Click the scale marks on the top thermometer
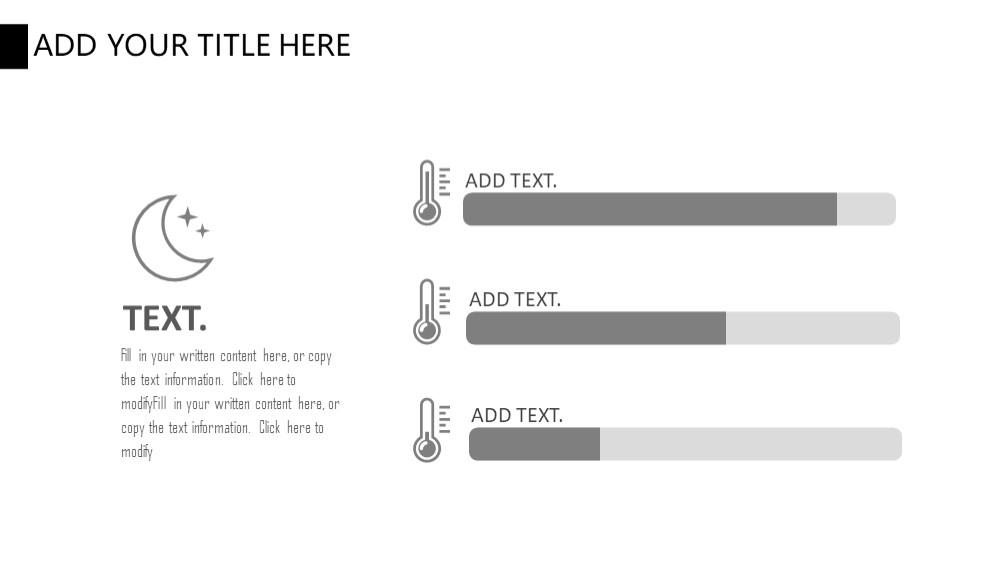 (x=445, y=181)
